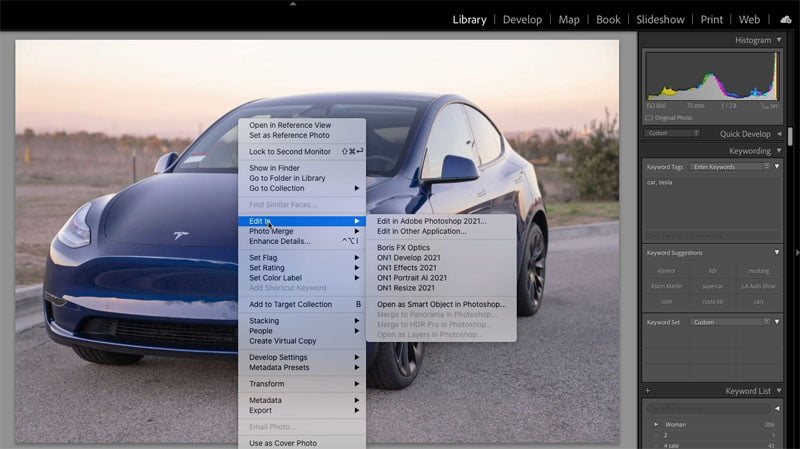This screenshot has height=449, width=800.
Task: Open the Metadata Presets submenu
Action: pos(302,368)
